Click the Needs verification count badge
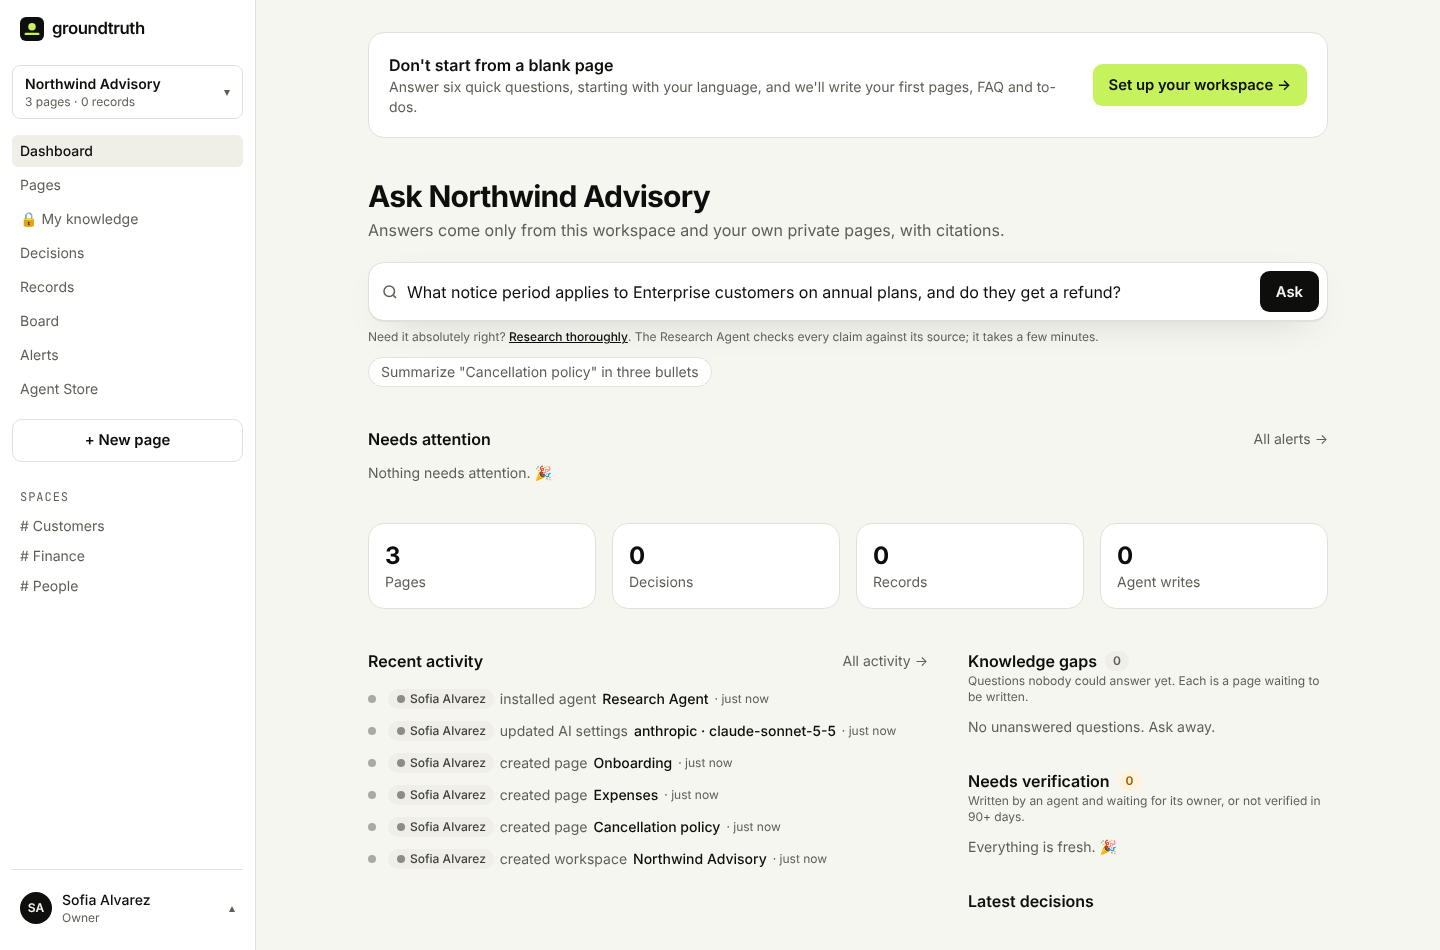1440x950 pixels. click(1129, 781)
